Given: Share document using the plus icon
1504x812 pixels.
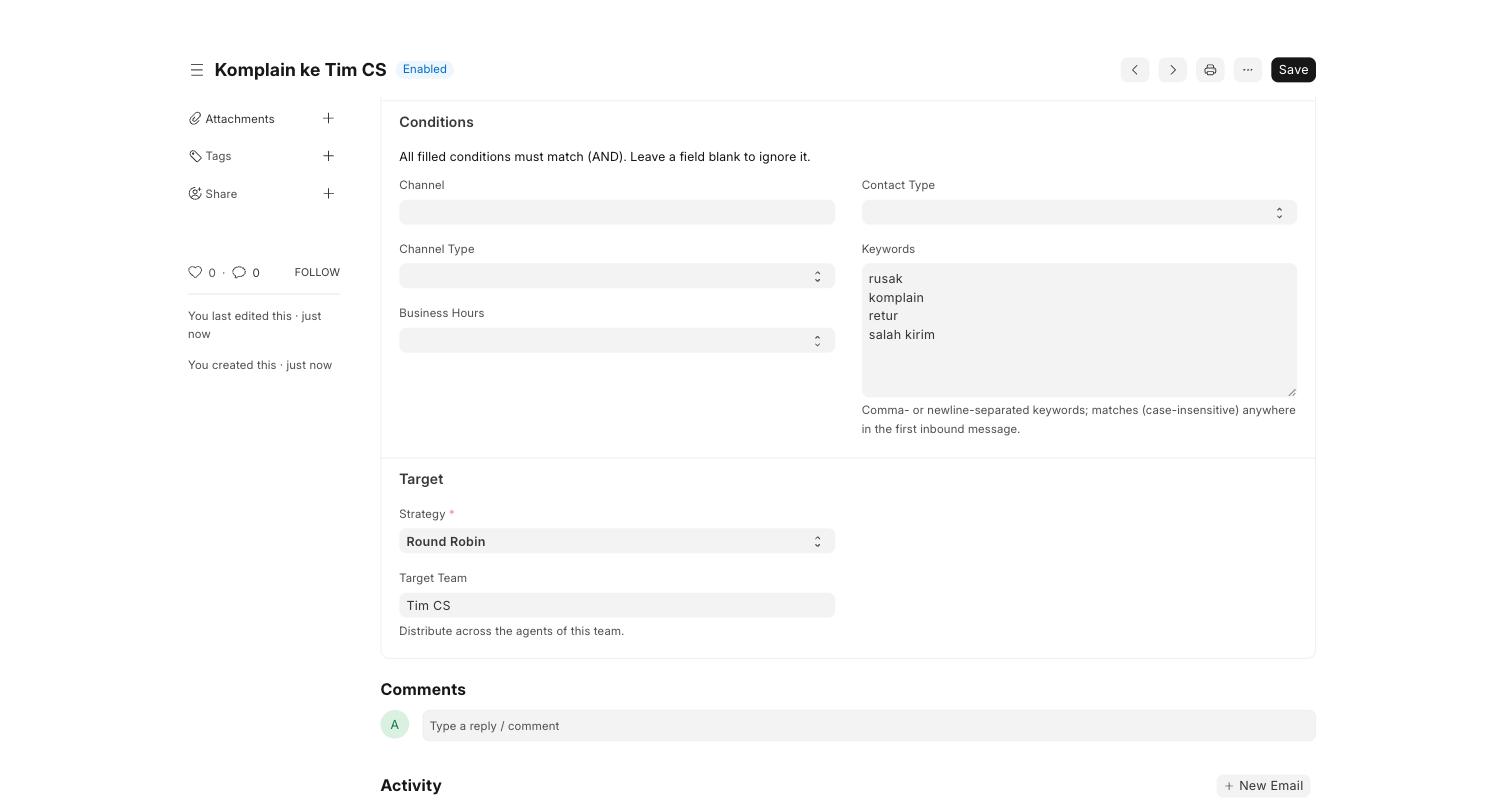Looking at the screenshot, I should tap(328, 193).
